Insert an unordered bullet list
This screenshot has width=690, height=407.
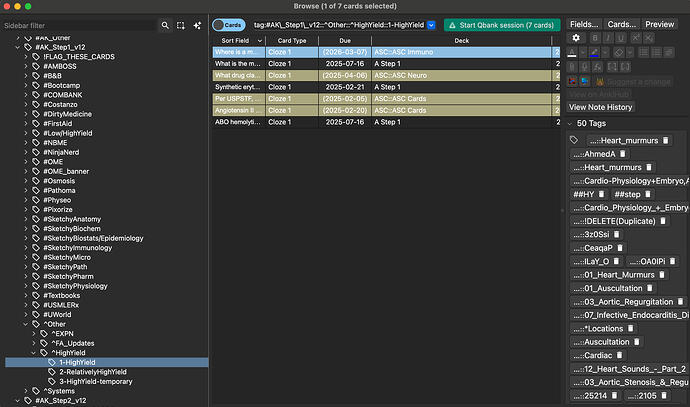[x=644, y=52]
